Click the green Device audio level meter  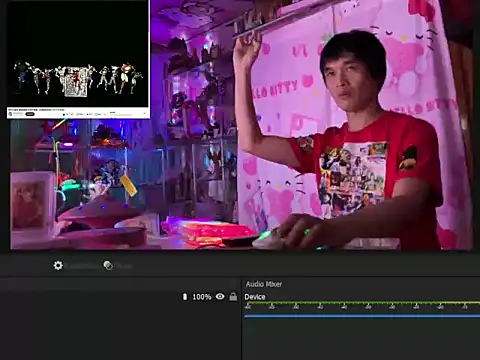click(x=362, y=303)
